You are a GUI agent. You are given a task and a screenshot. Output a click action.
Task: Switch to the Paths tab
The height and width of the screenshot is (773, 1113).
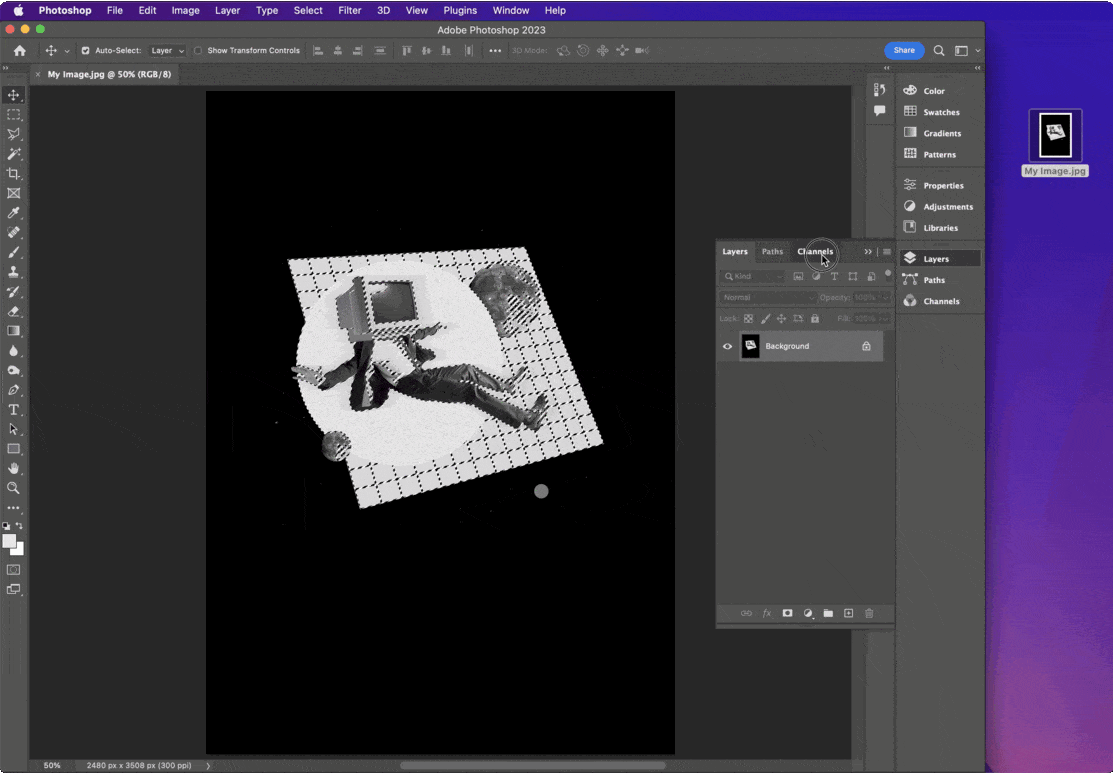click(x=772, y=251)
